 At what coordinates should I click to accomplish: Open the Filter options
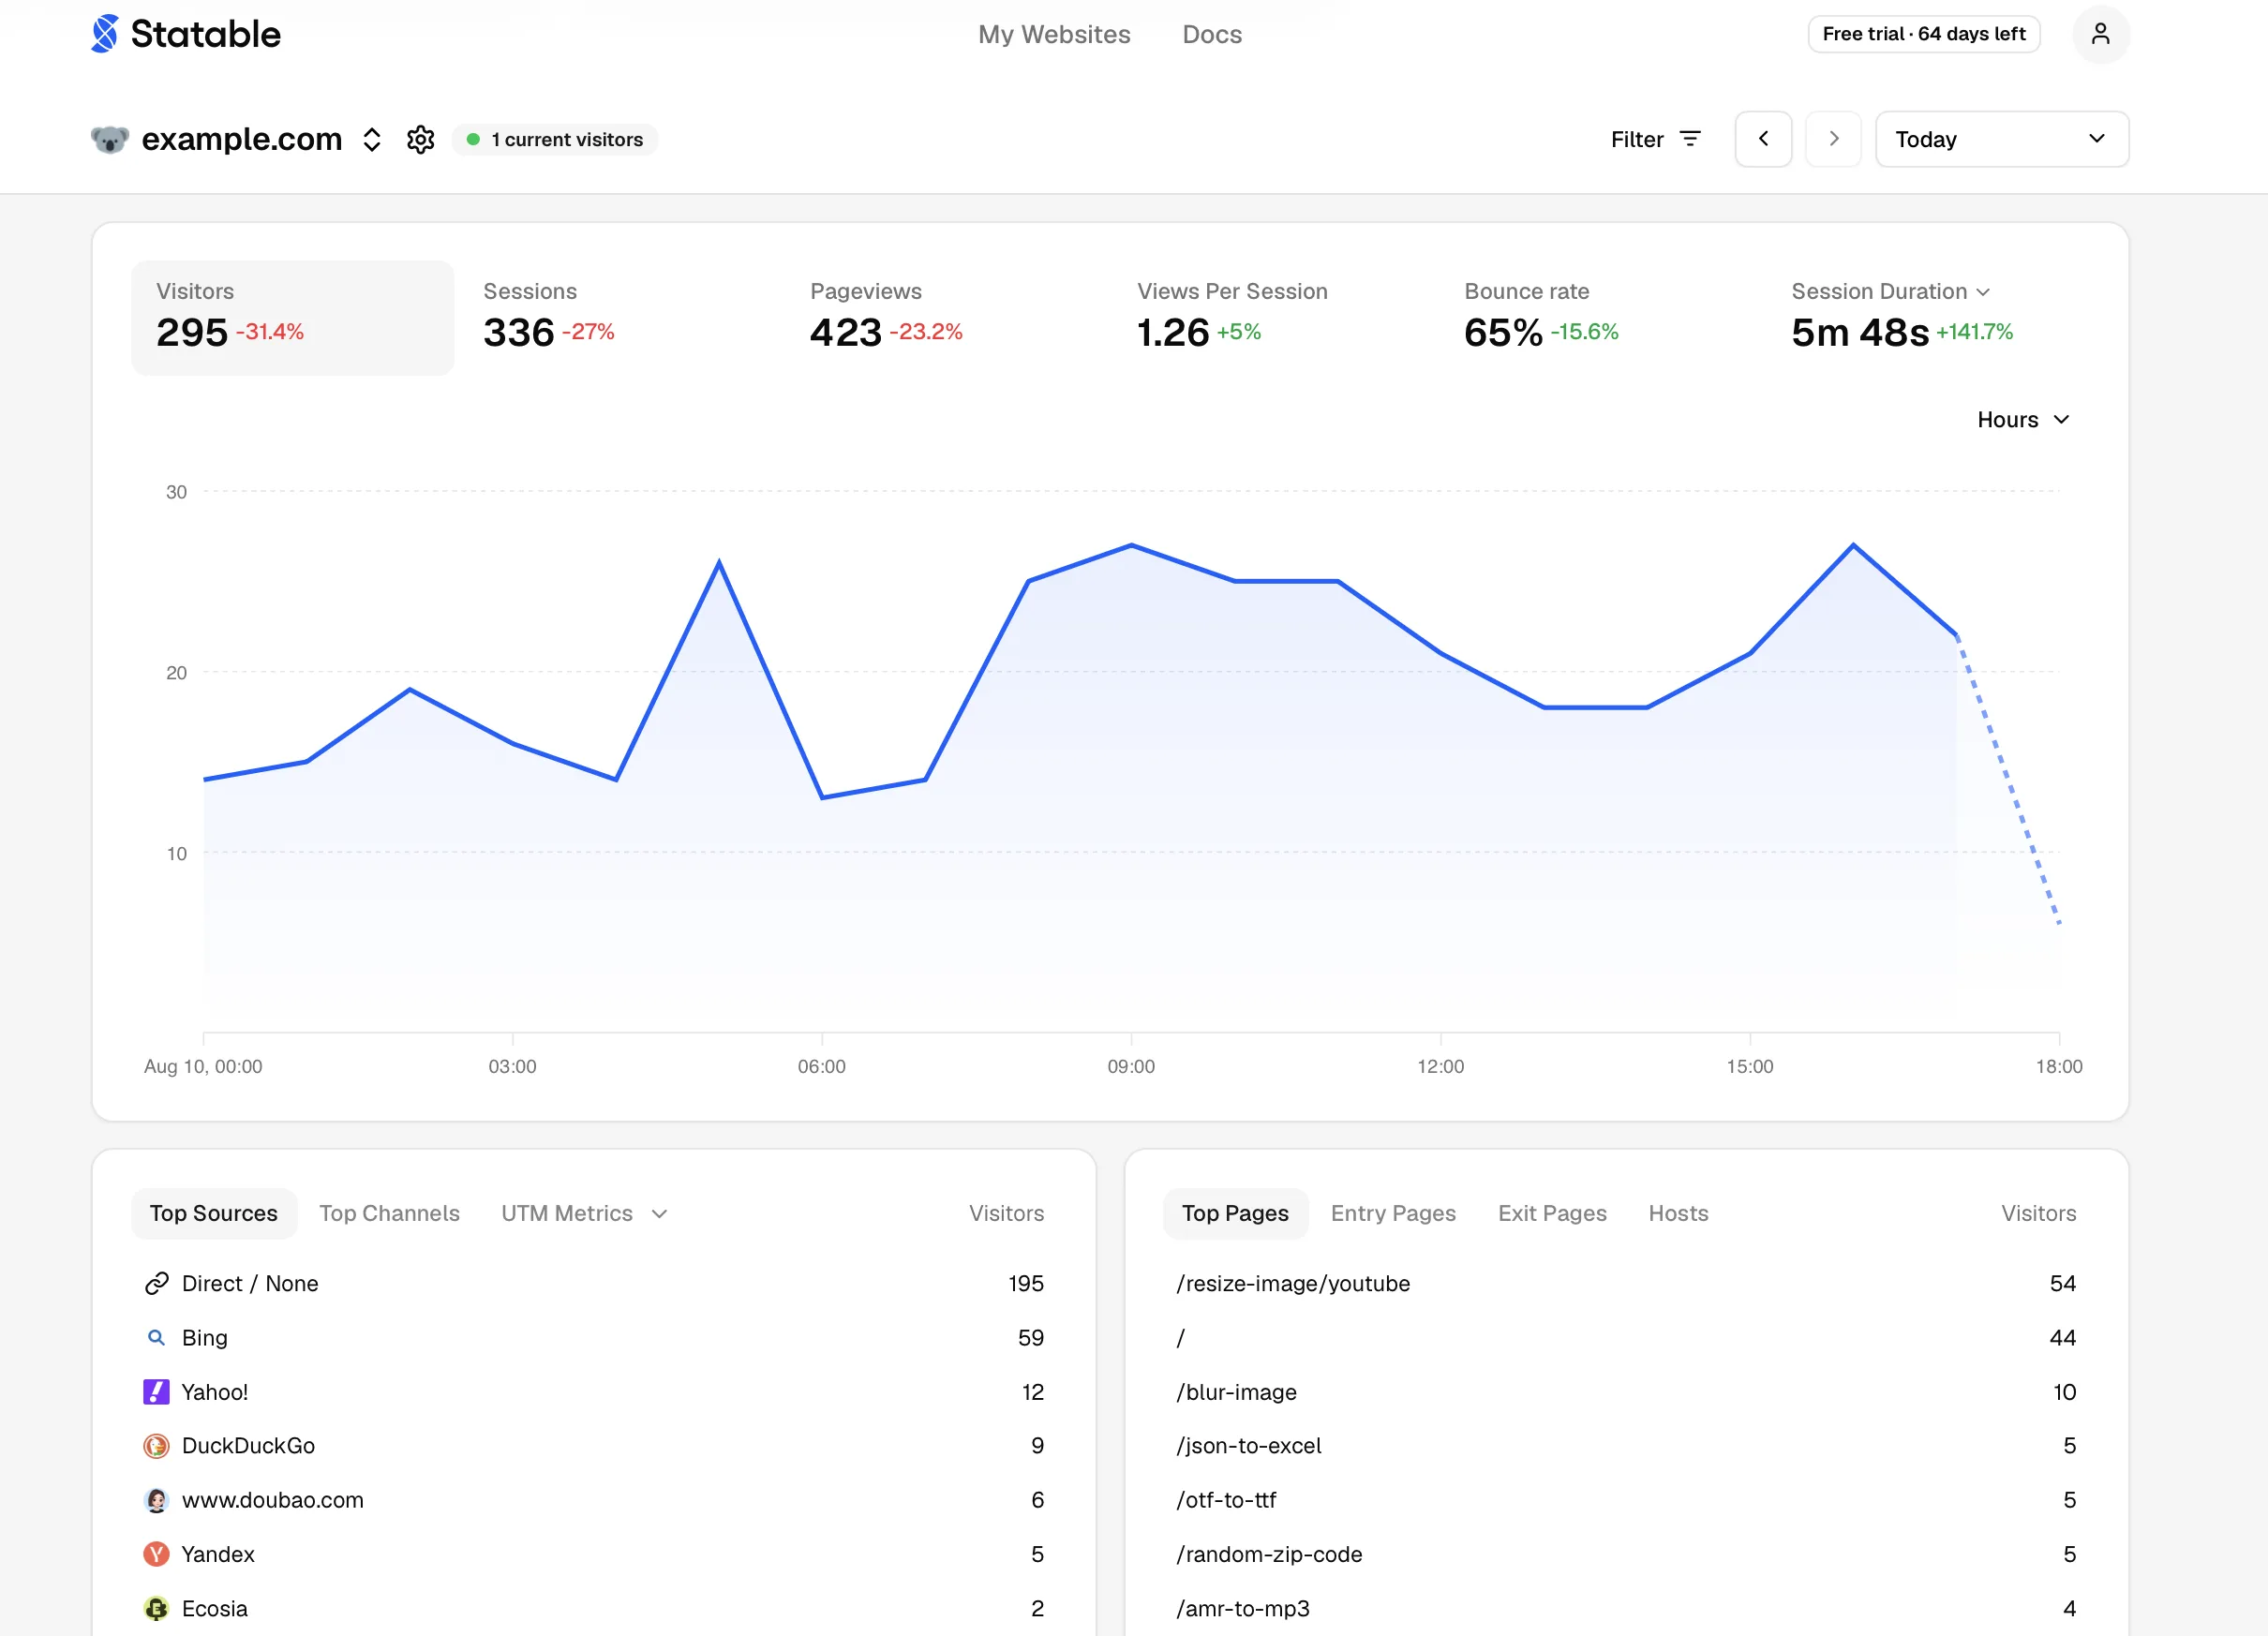coord(1656,139)
